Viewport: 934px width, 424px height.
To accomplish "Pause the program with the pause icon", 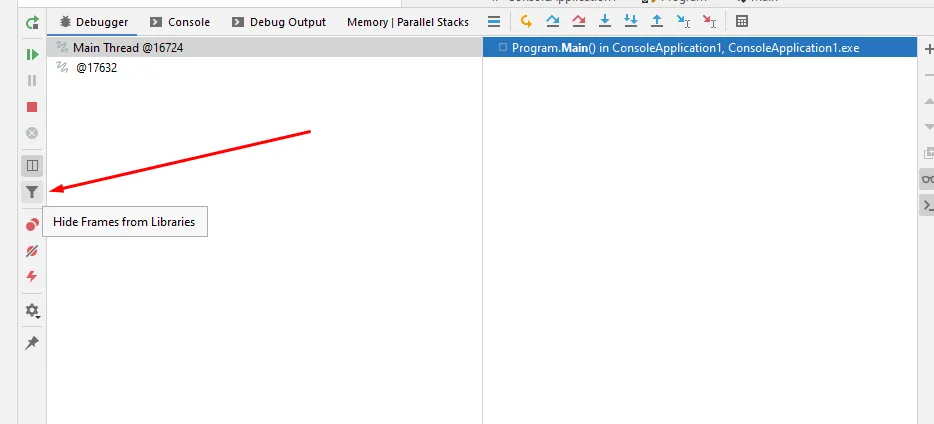I will coord(32,80).
